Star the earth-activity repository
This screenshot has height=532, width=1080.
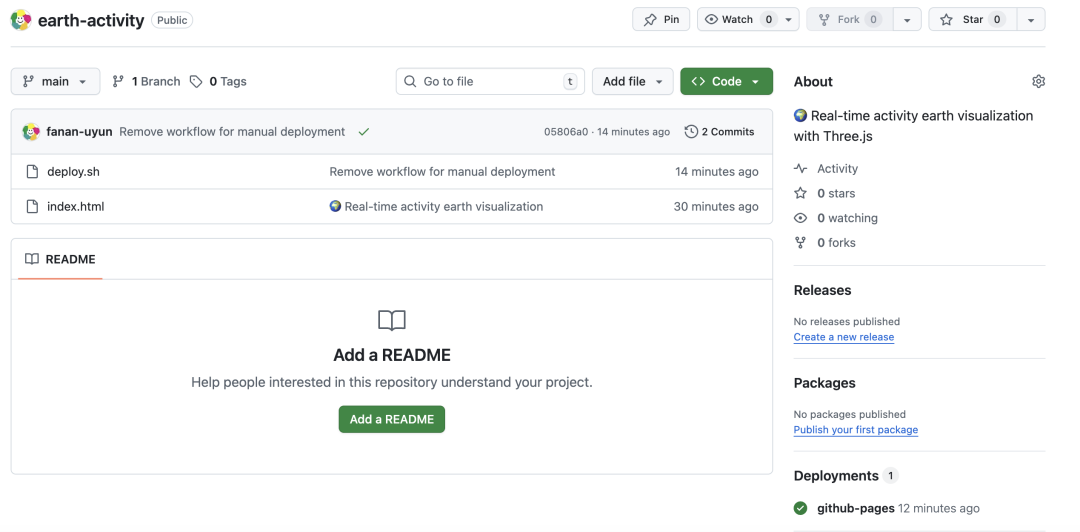(973, 19)
